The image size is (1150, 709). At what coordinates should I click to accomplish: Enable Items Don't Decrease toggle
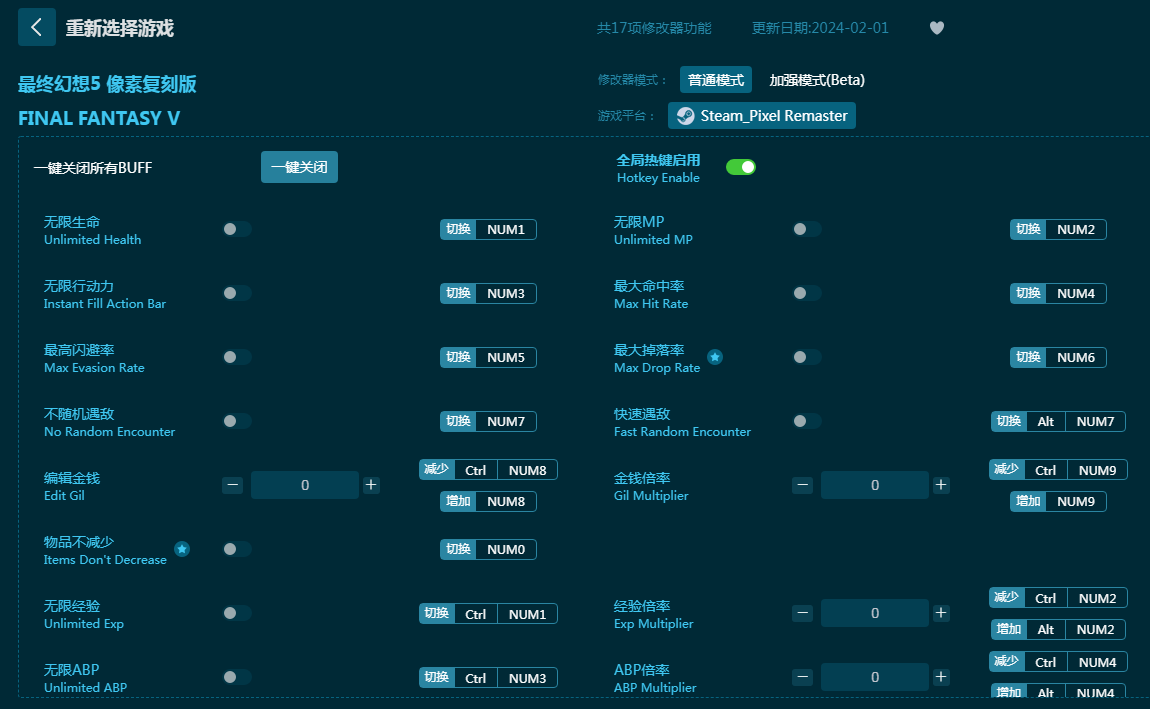point(237,549)
